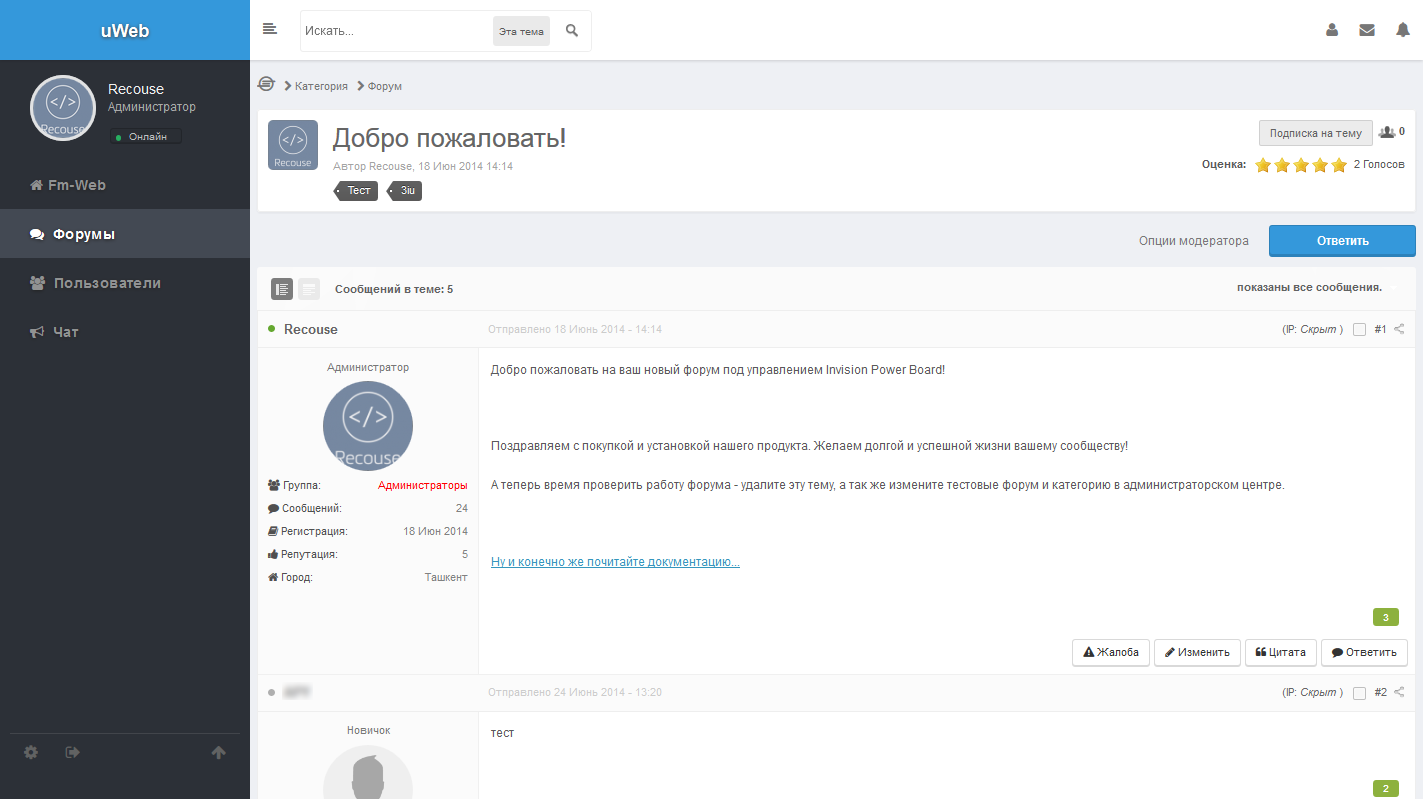Go to Категория breadcrumb
The width and height of the screenshot is (1423, 799).
point(321,86)
